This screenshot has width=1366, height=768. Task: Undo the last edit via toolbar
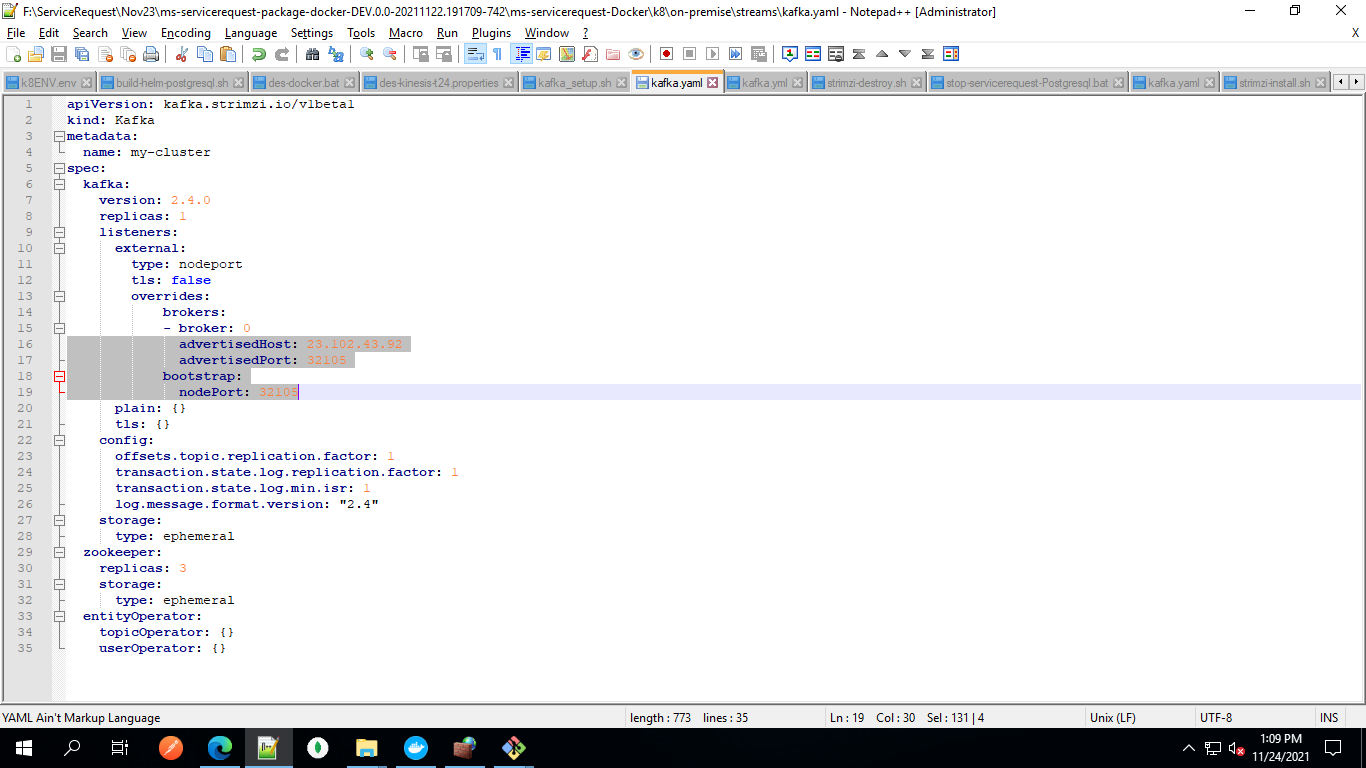click(x=259, y=54)
